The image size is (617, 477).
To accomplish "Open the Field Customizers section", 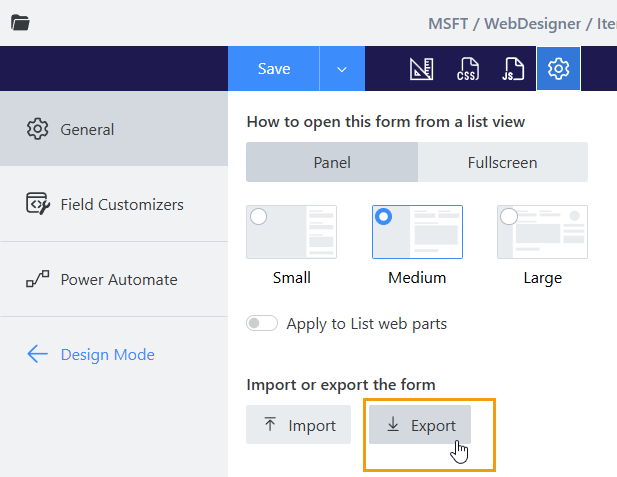I will coord(122,204).
